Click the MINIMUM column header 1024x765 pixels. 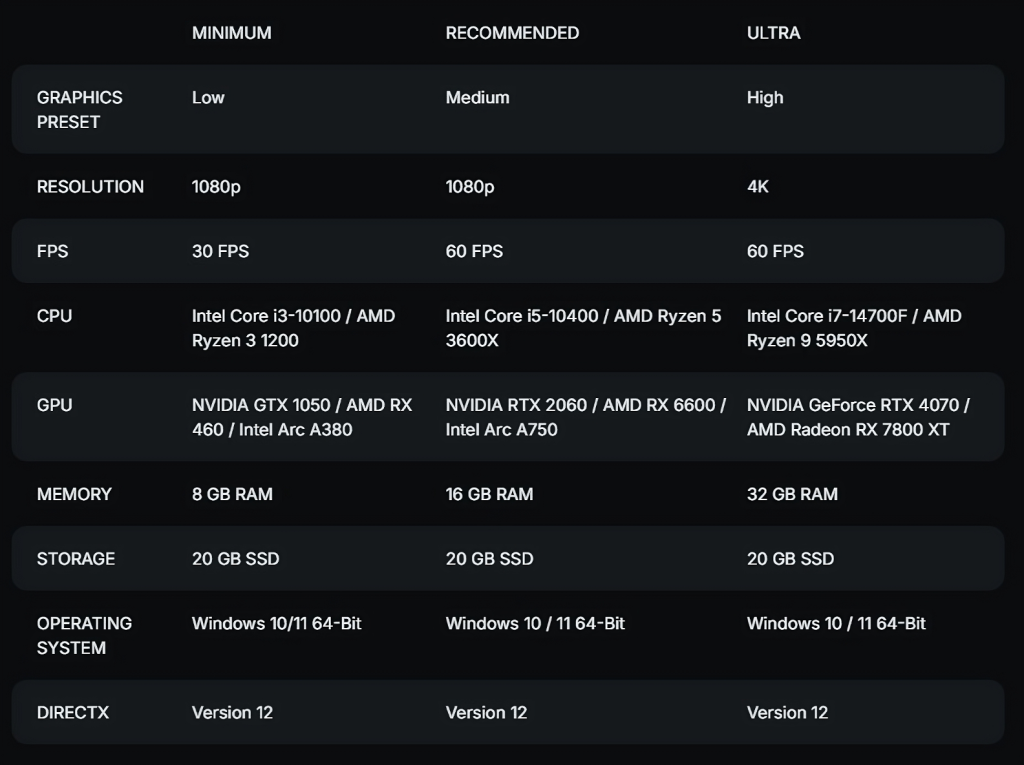[x=231, y=33]
